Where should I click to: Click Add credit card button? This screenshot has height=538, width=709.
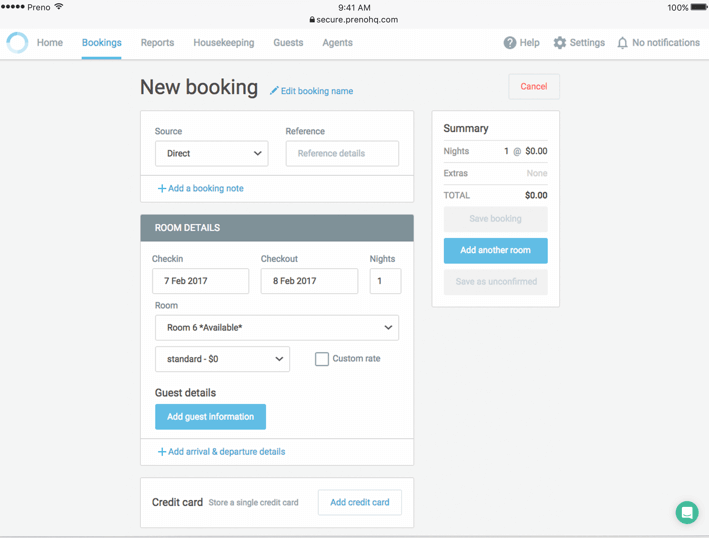click(x=359, y=503)
